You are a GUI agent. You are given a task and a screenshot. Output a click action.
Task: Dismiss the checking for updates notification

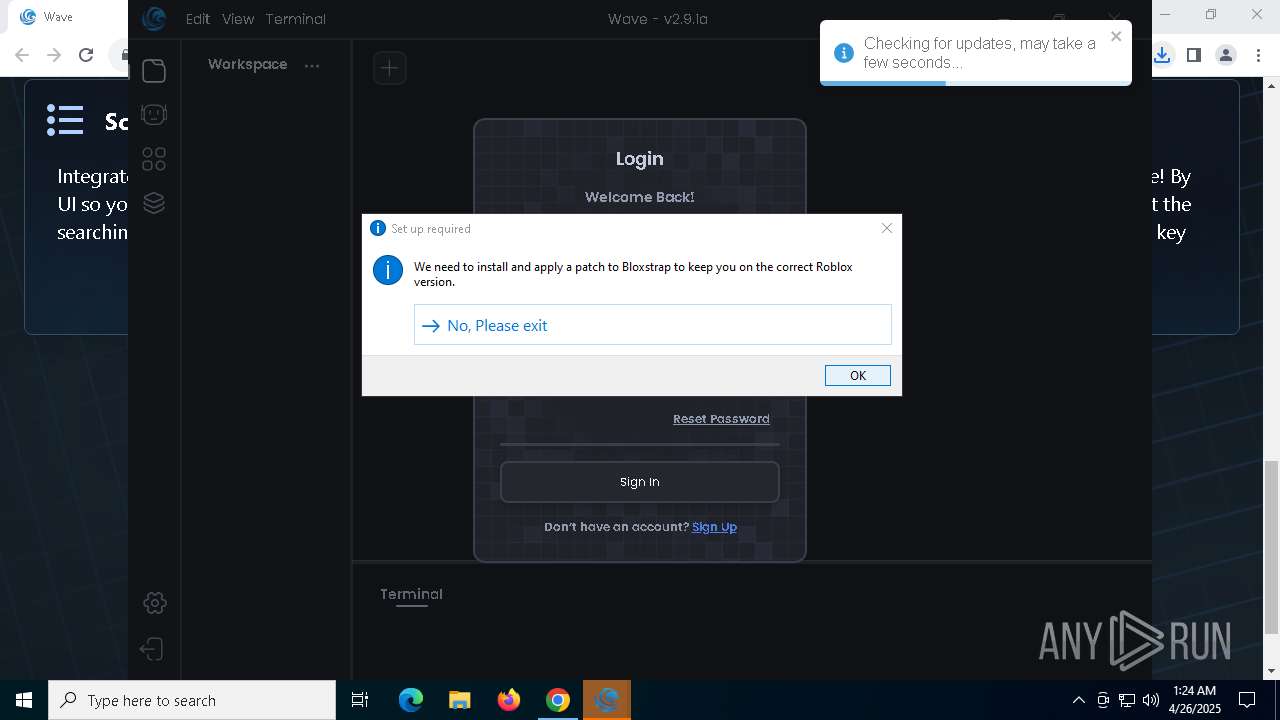pyautogui.click(x=1116, y=37)
